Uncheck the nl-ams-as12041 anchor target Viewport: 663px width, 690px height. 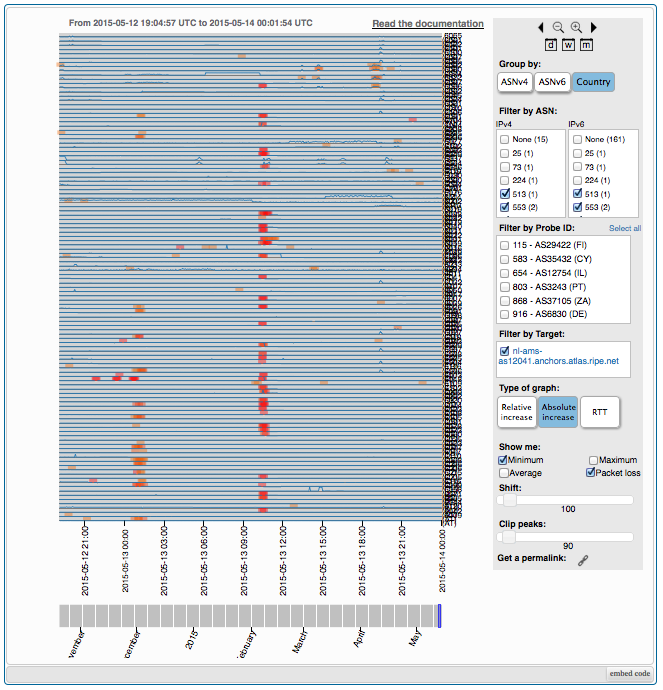point(504,351)
